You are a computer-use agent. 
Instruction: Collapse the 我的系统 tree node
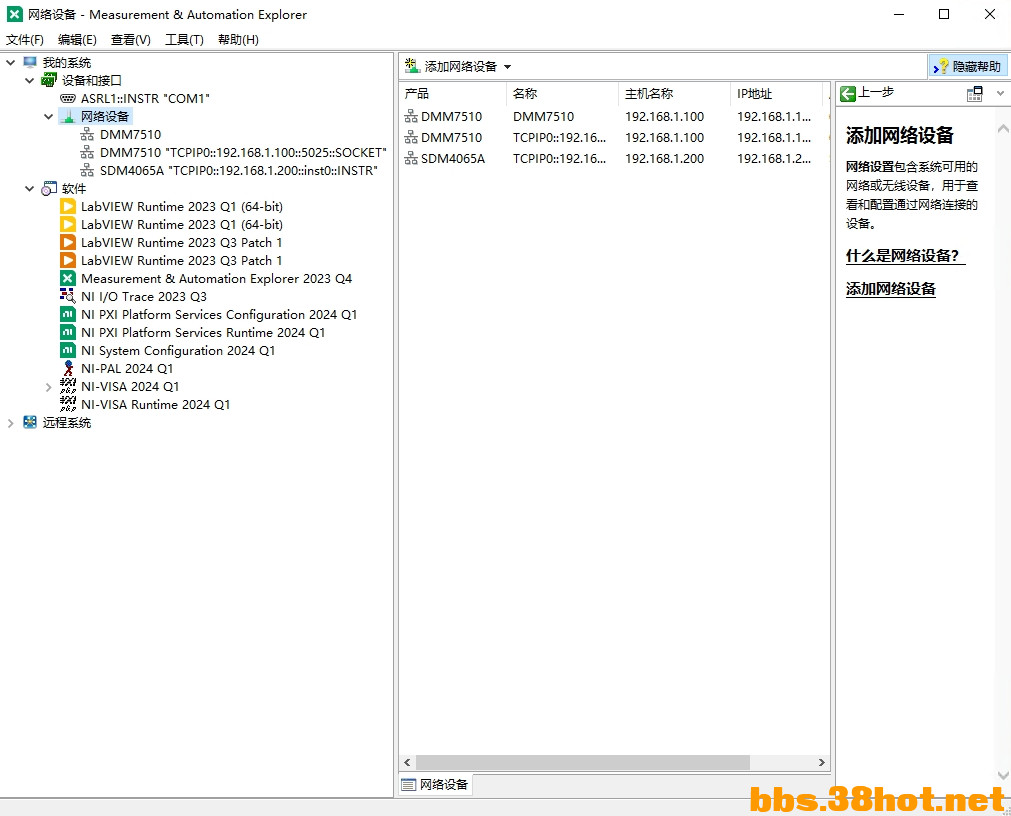[x=11, y=63]
